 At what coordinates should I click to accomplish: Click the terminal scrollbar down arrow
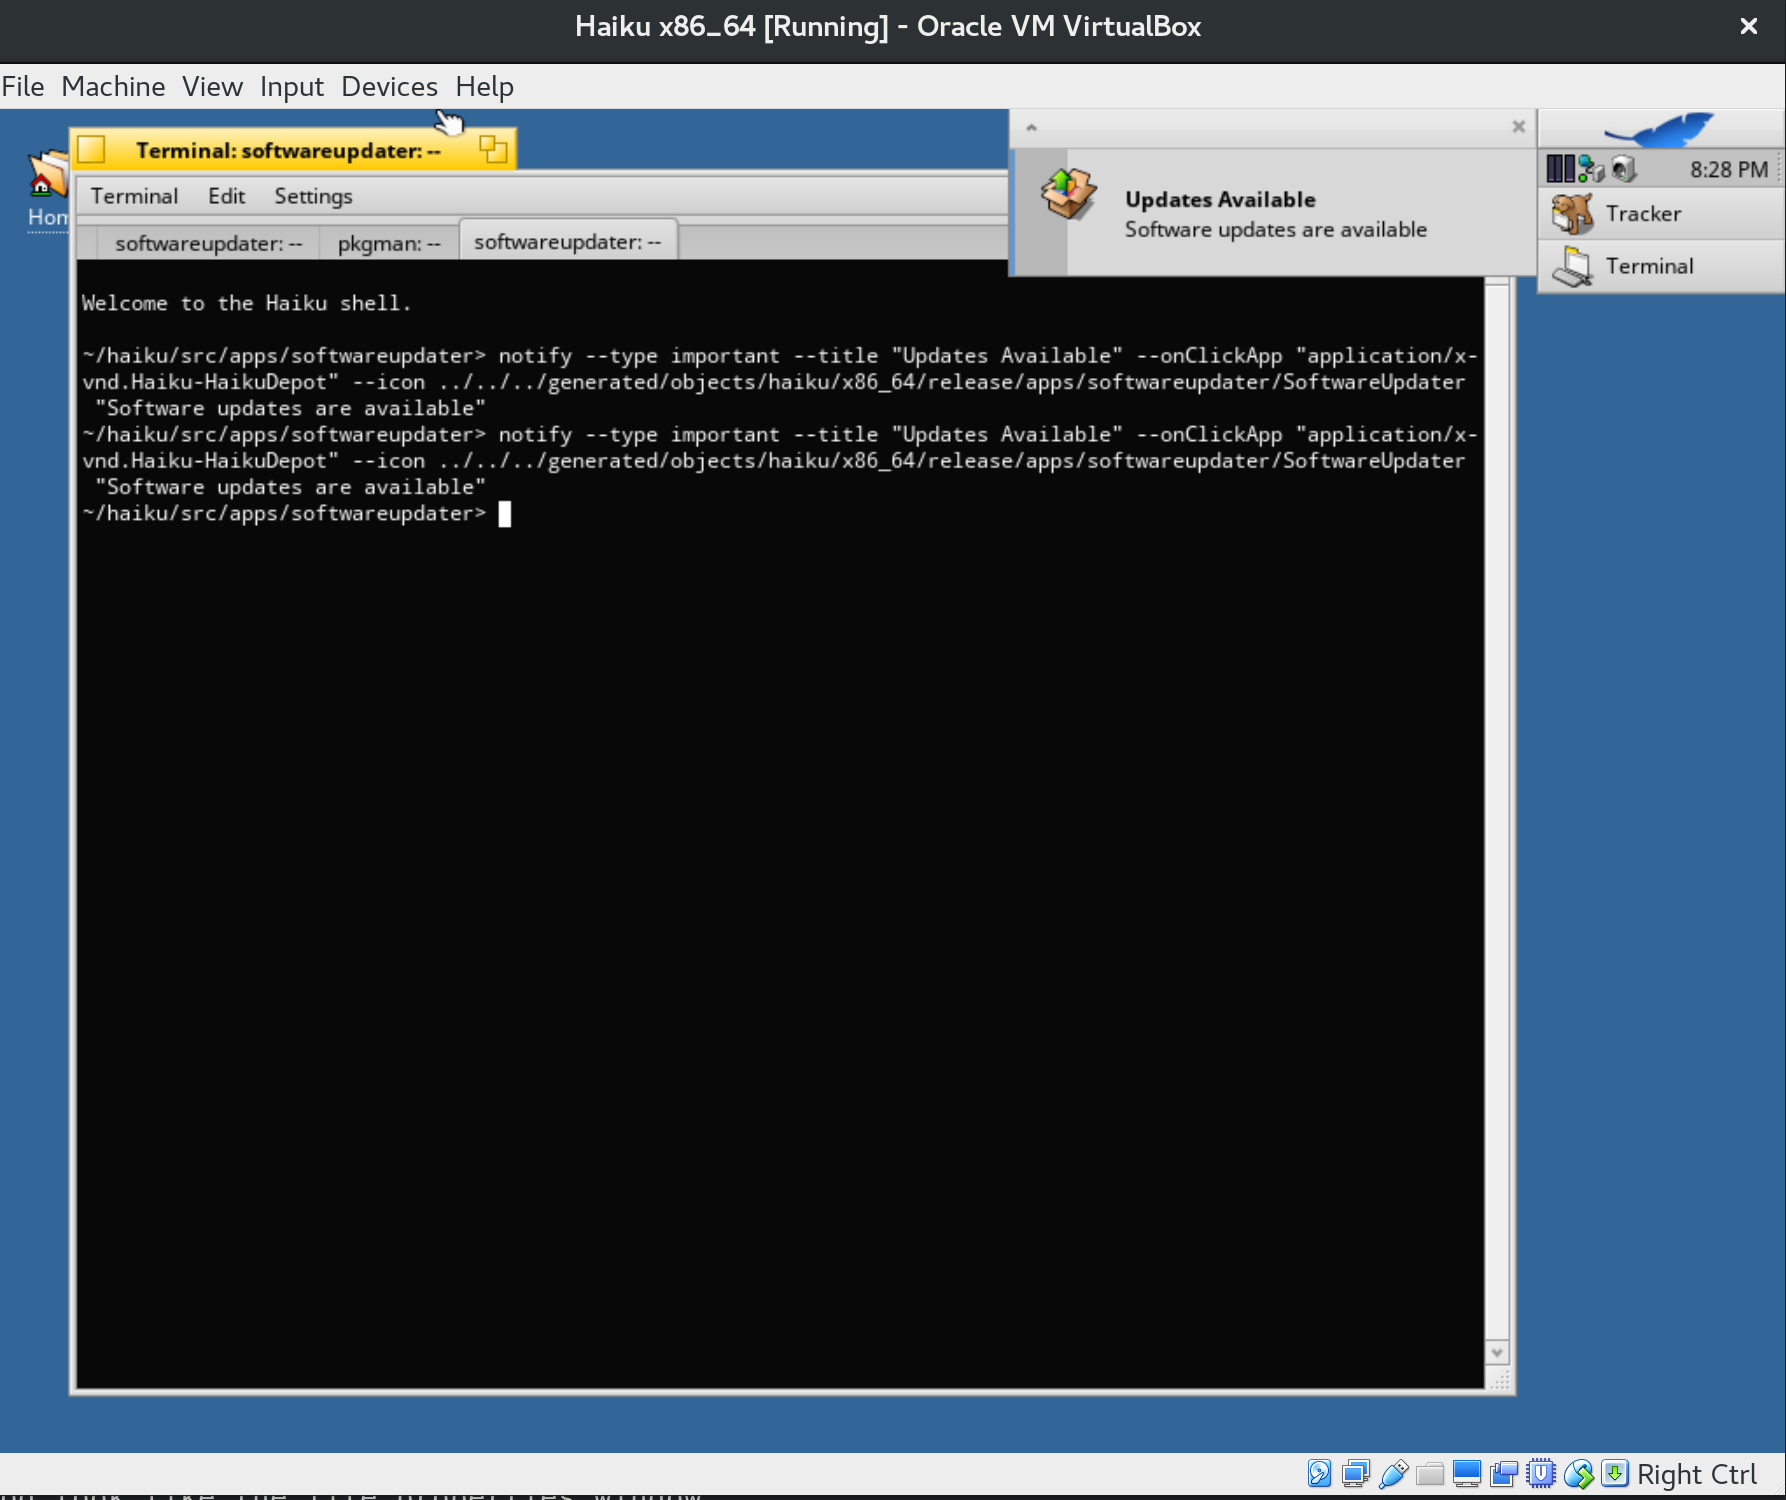click(1497, 1352)
